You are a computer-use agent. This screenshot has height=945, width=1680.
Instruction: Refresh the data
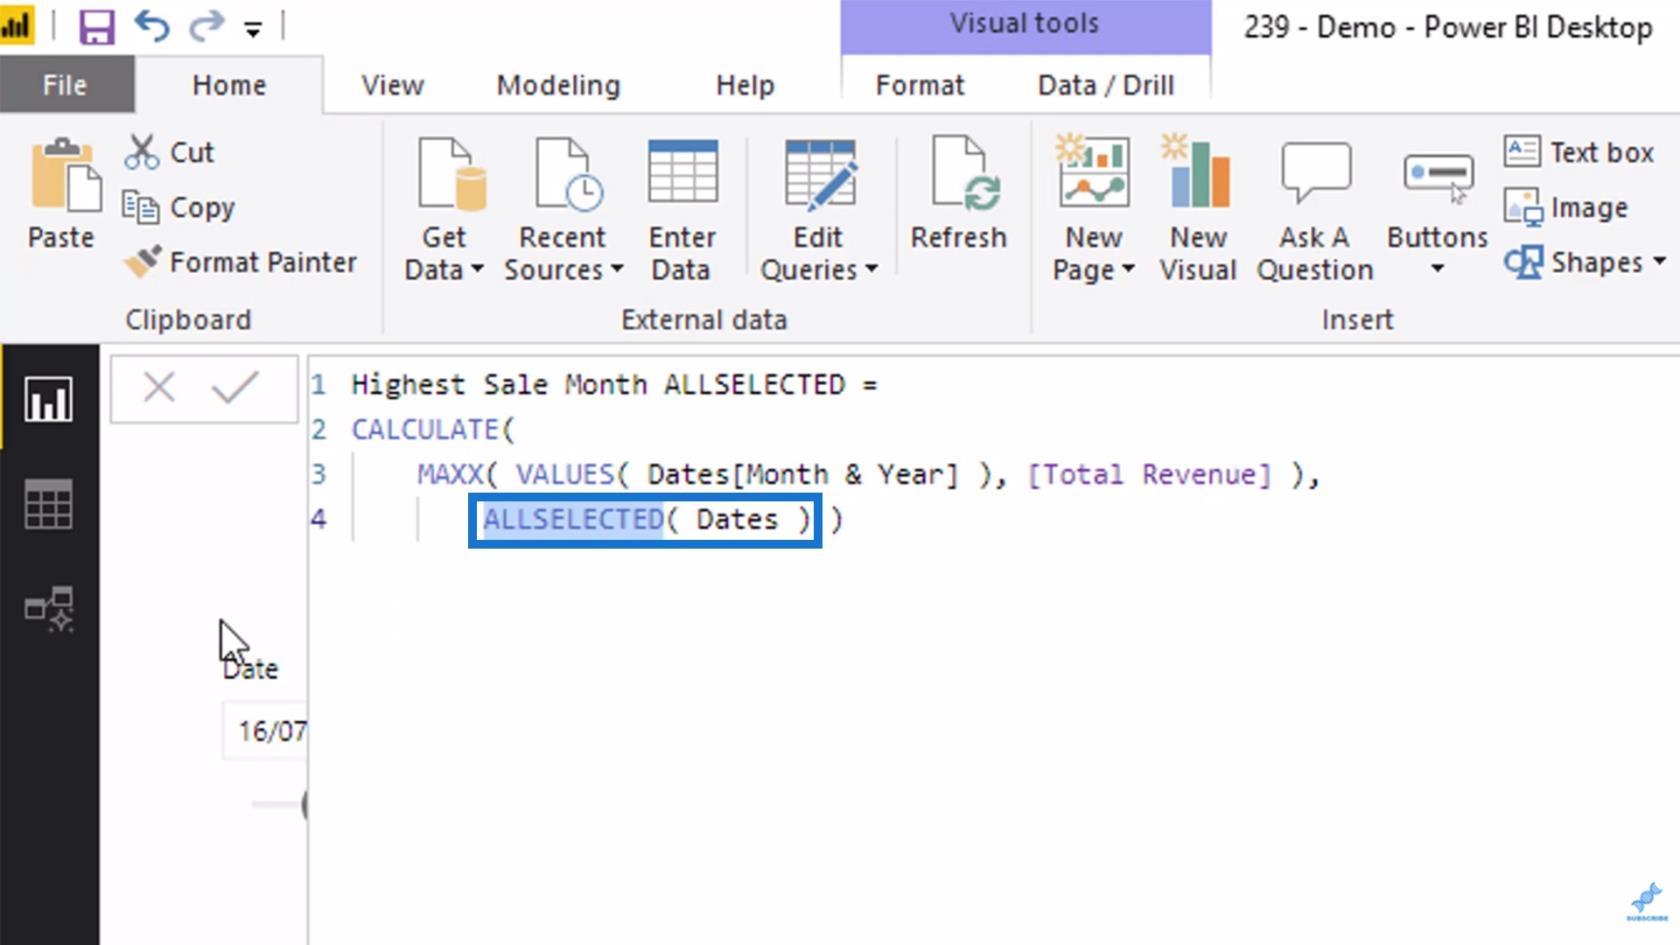click(x=958, y=195)
